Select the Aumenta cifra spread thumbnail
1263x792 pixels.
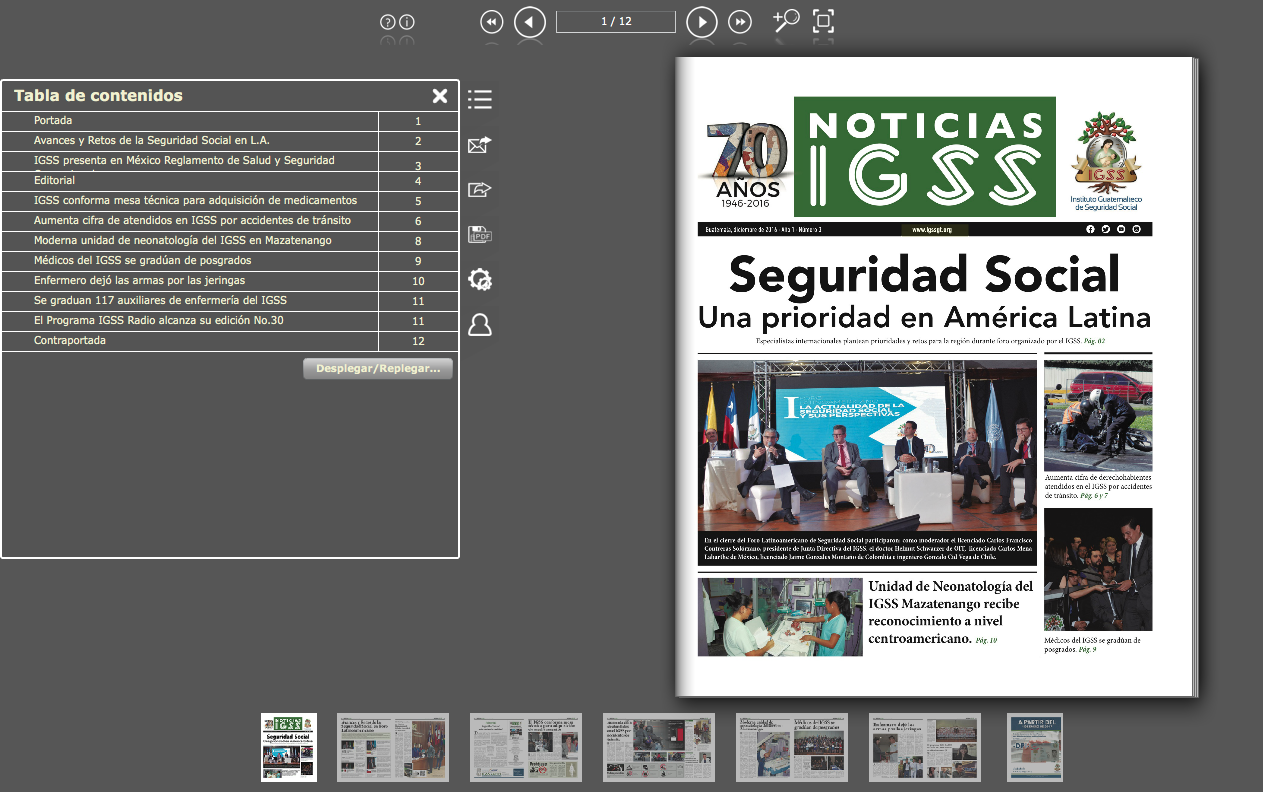[x=659, y=747]
